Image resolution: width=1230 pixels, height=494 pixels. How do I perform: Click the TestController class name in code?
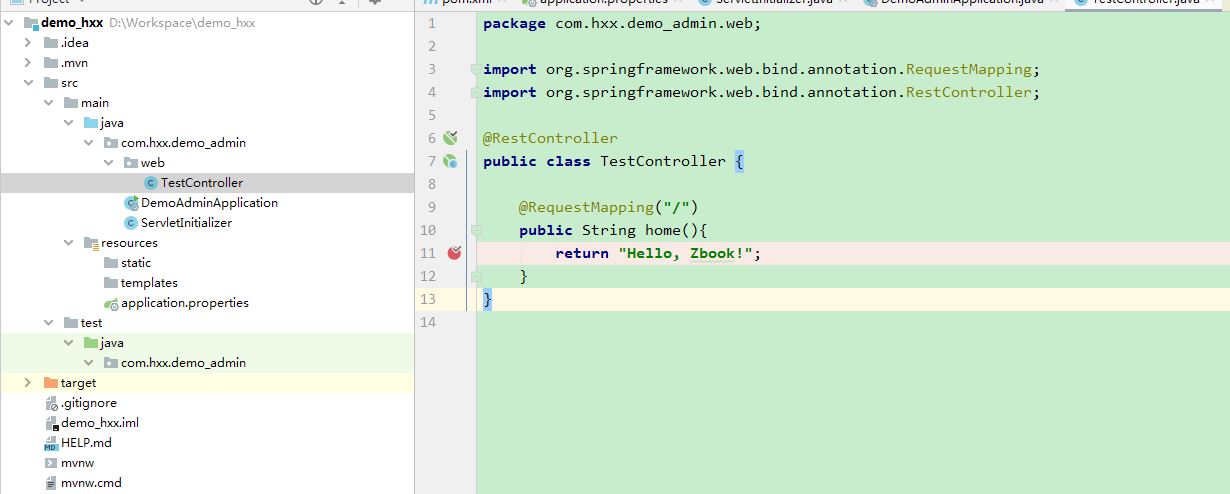pos(663,161)
